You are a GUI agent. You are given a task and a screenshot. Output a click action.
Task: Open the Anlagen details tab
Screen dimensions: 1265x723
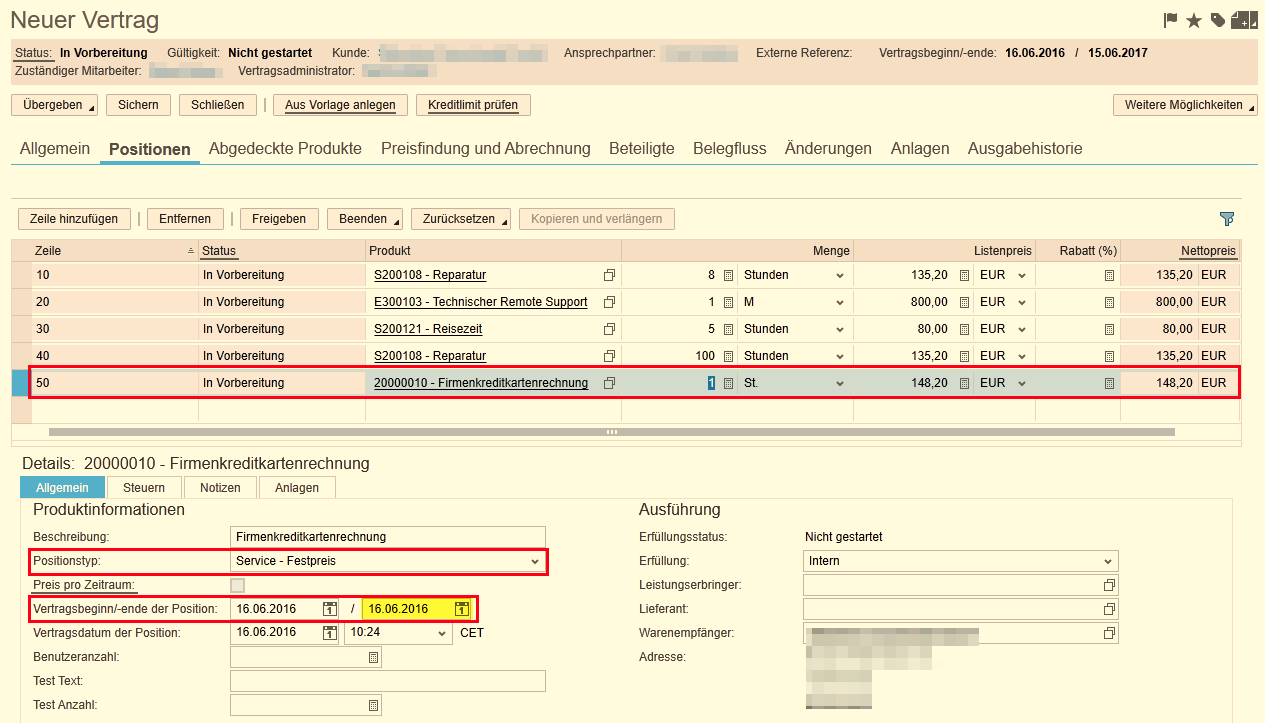(x=297, y=488)
